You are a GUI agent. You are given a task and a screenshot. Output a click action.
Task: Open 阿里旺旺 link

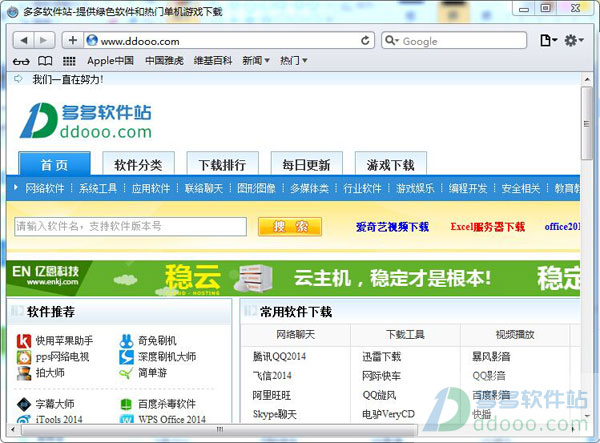pos(272,395)
